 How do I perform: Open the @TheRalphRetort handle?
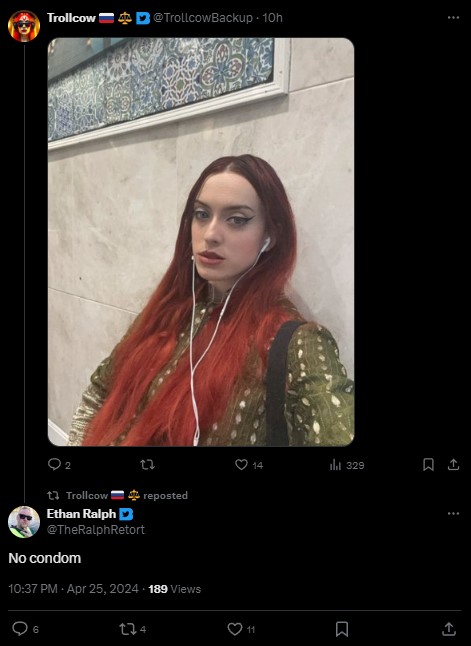pyautogui.click(x=96, y=529)
